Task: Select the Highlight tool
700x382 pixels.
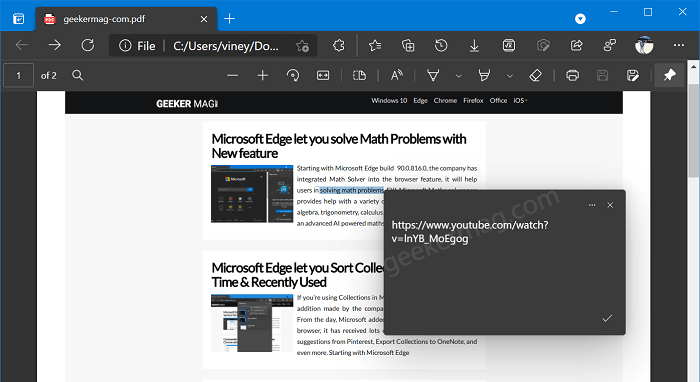Action: click(x=484, y=75)
